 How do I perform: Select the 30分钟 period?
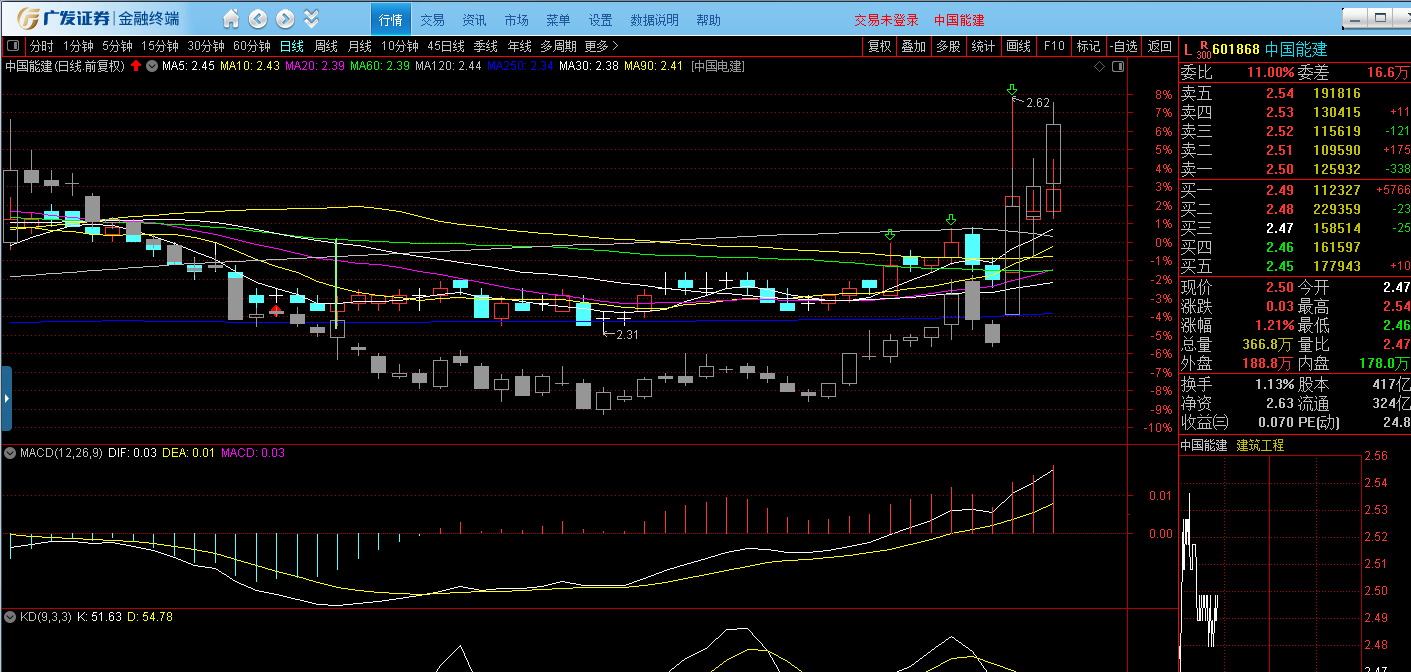click(206, 46)
